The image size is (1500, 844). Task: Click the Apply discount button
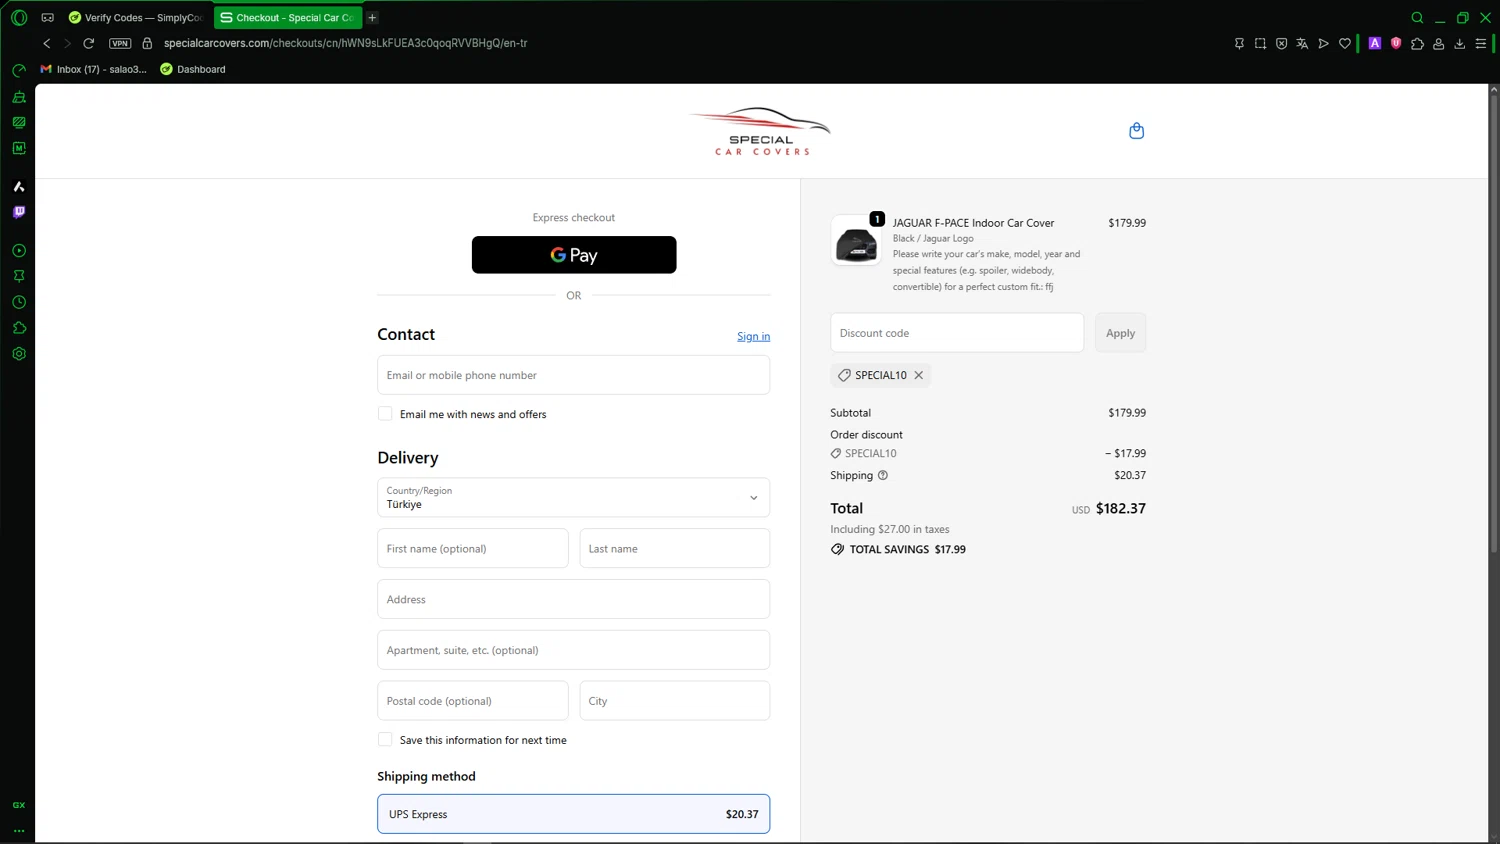tap(1120, 333)
